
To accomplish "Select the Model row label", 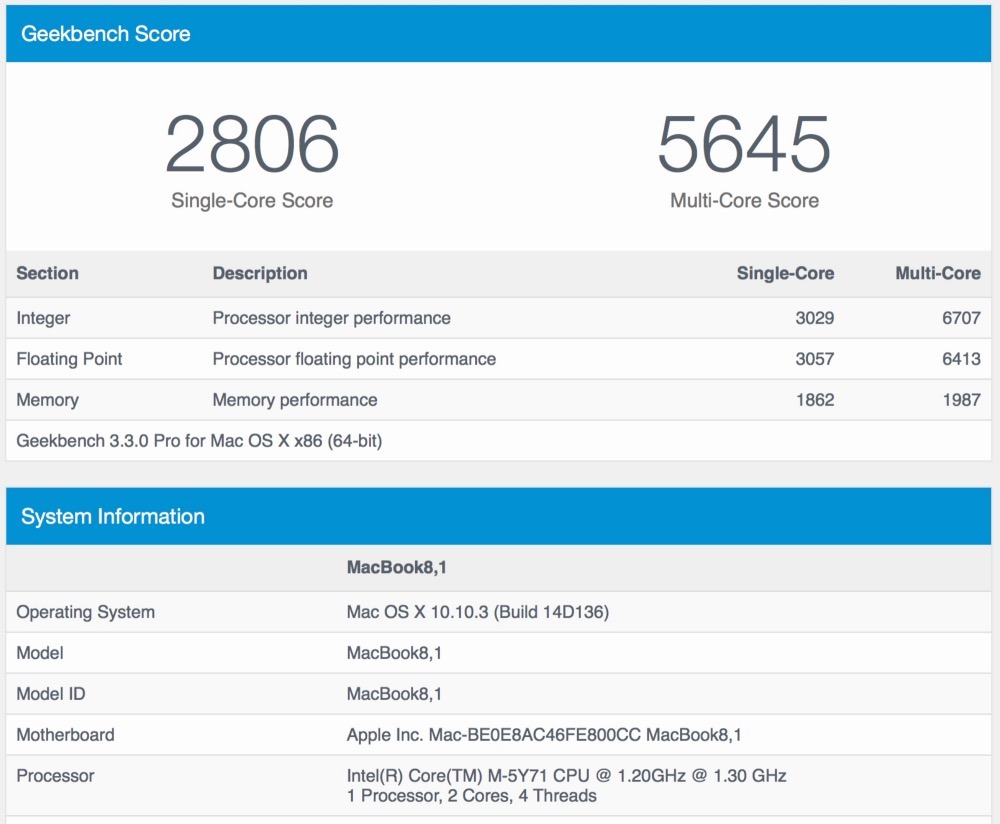I will (40, 652).
